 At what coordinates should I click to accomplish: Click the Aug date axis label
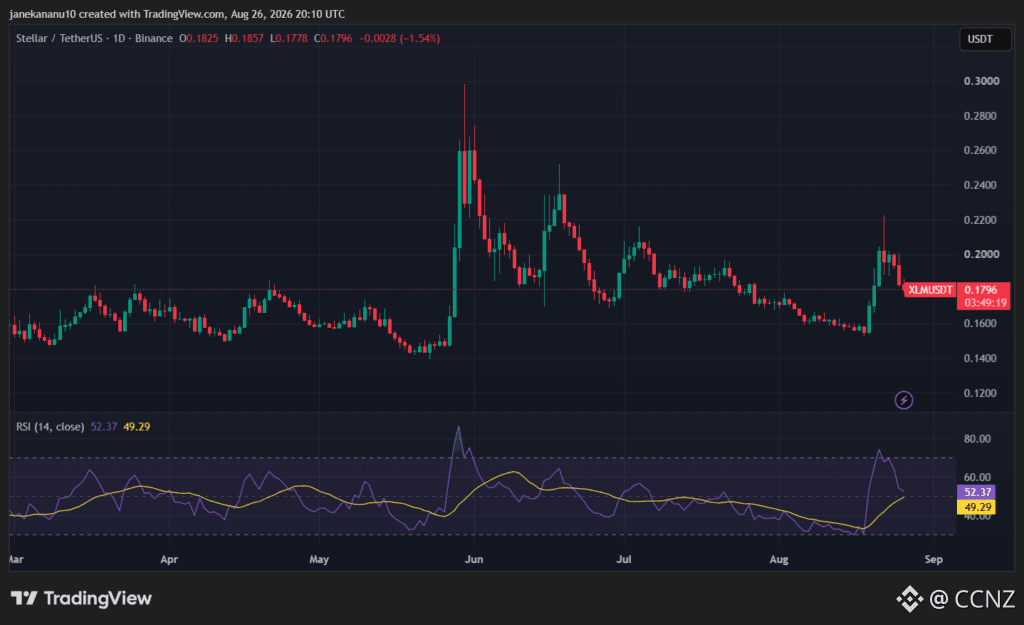(778, 559)
